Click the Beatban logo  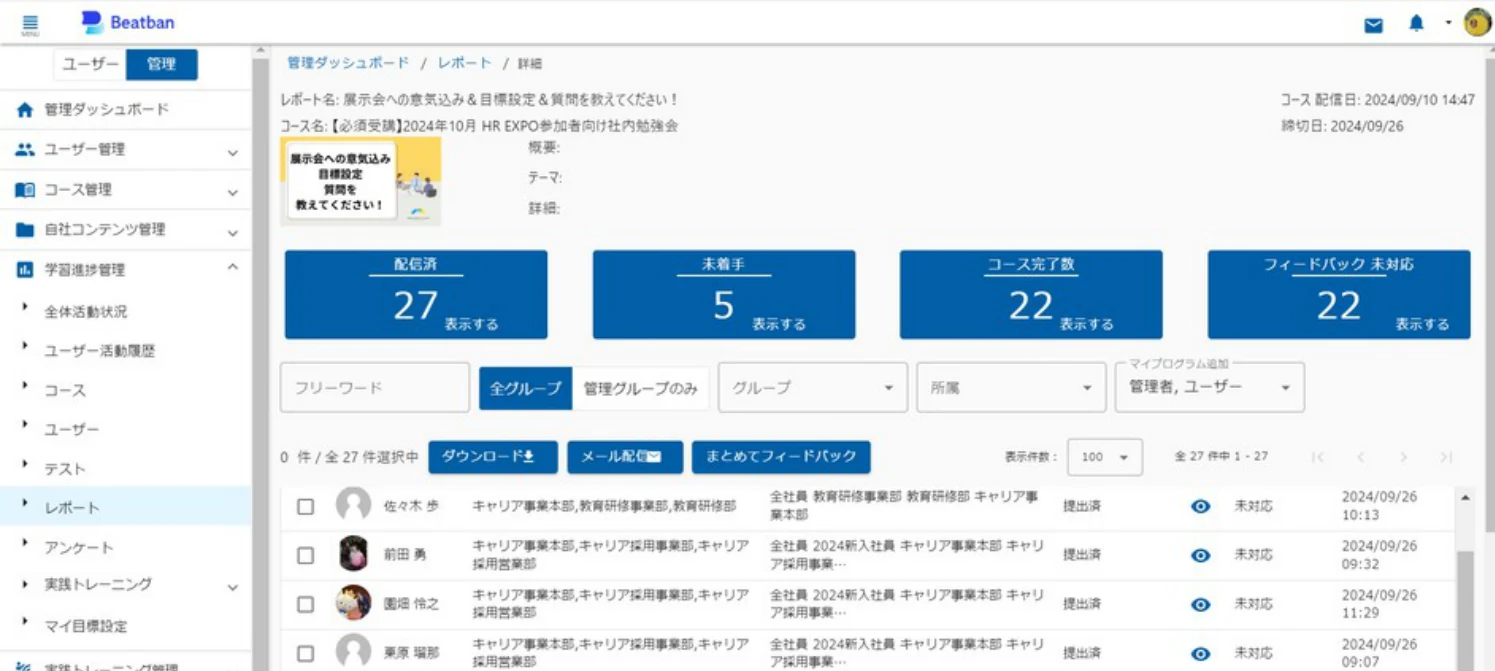click(x=128, y=22)
